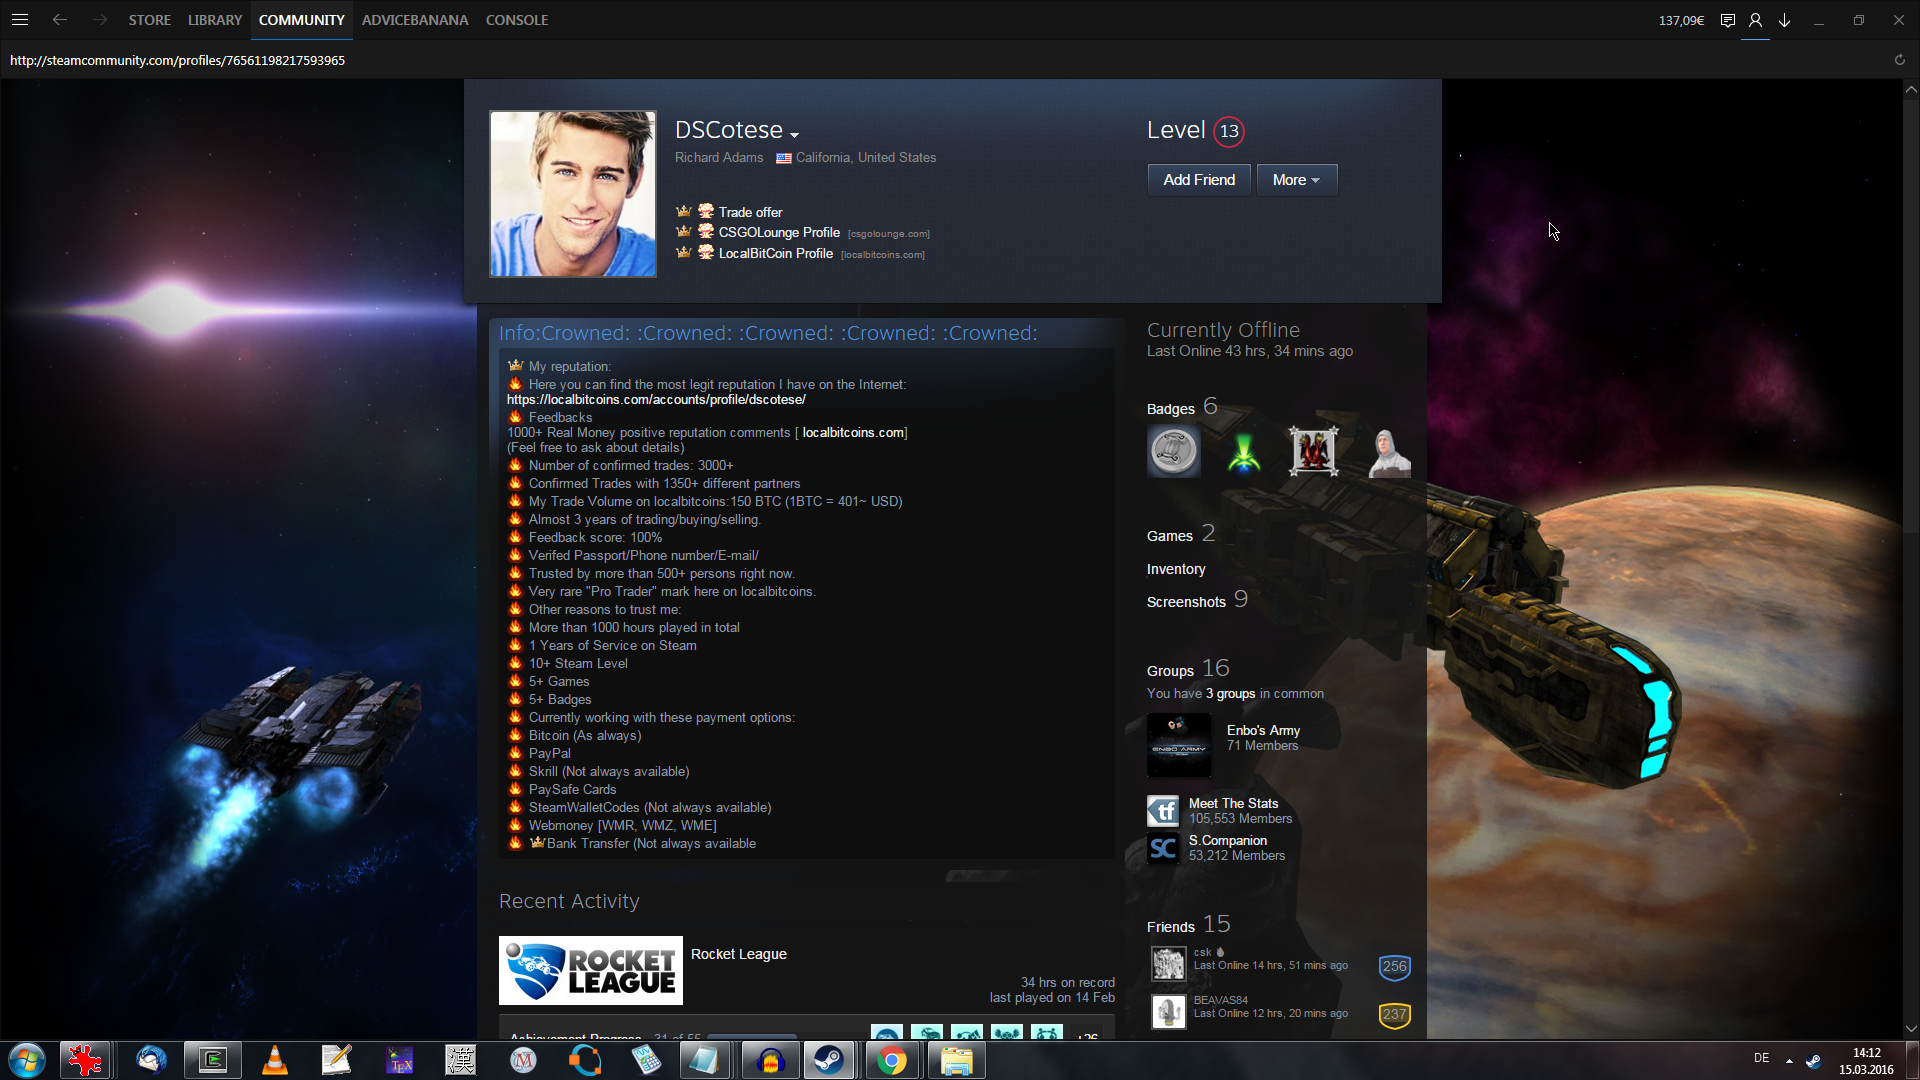
Task: Show hidden system tray icons
Action: [x=1789, y=1060]
